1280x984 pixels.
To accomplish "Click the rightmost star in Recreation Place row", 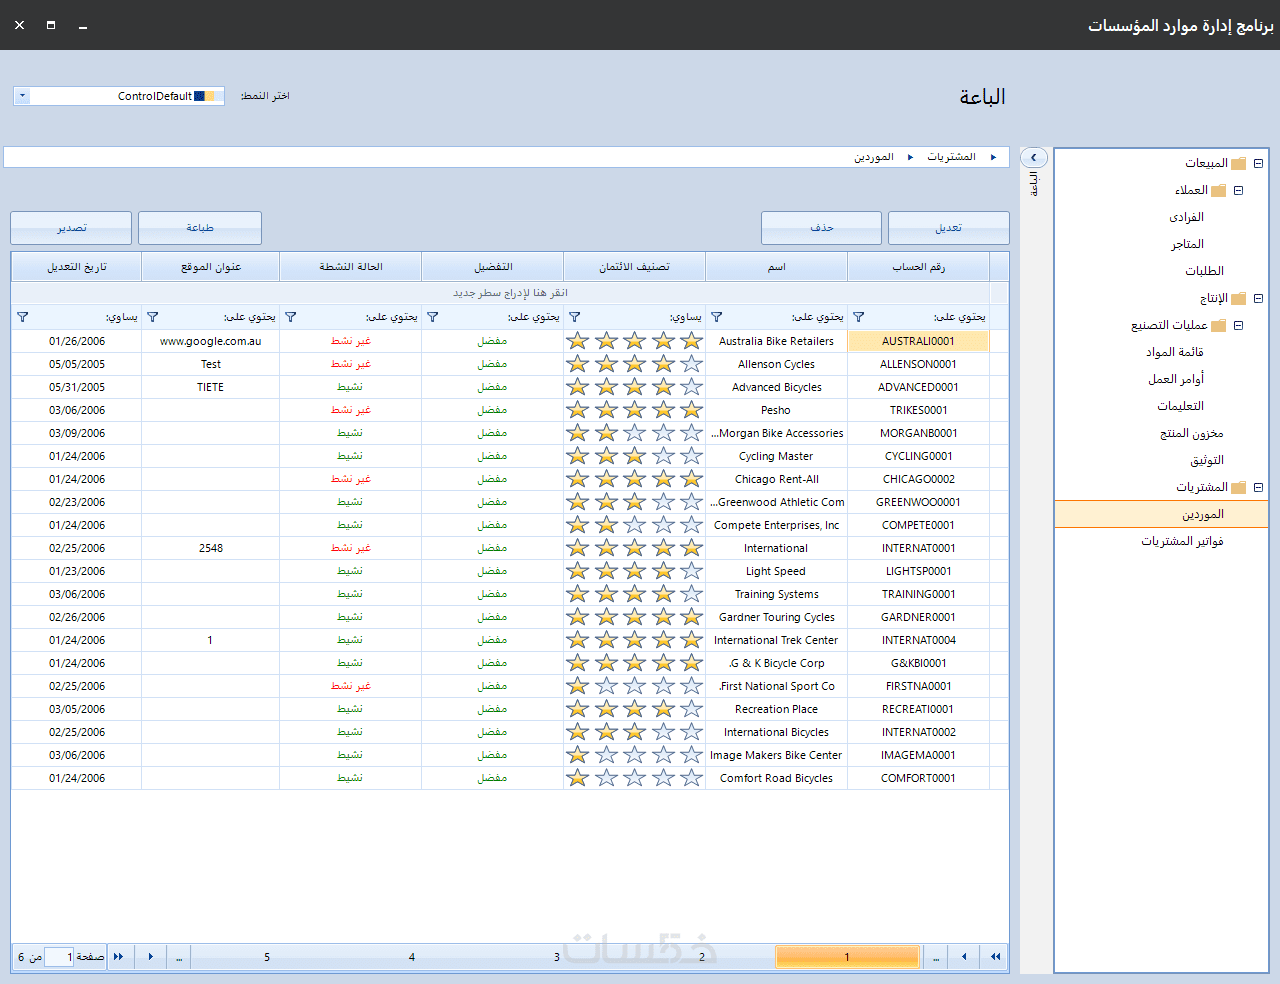I will 691,709.
